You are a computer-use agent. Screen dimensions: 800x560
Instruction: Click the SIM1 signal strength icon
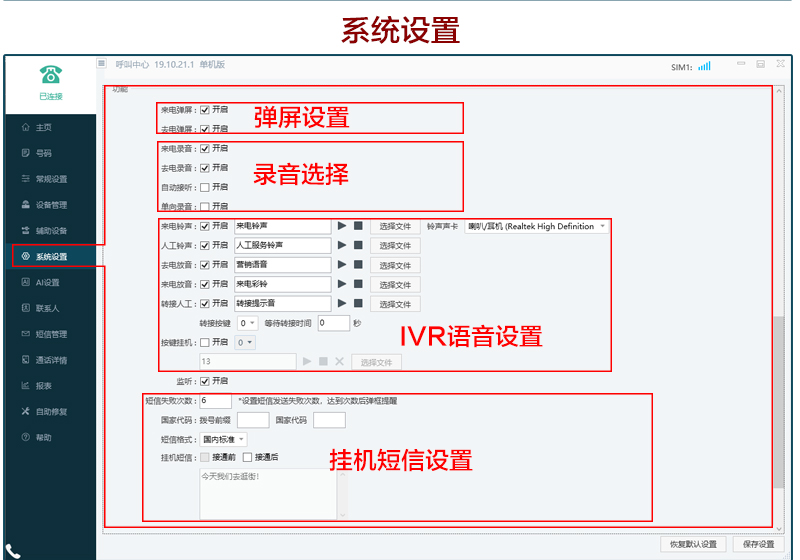click(x=704, y=66)
